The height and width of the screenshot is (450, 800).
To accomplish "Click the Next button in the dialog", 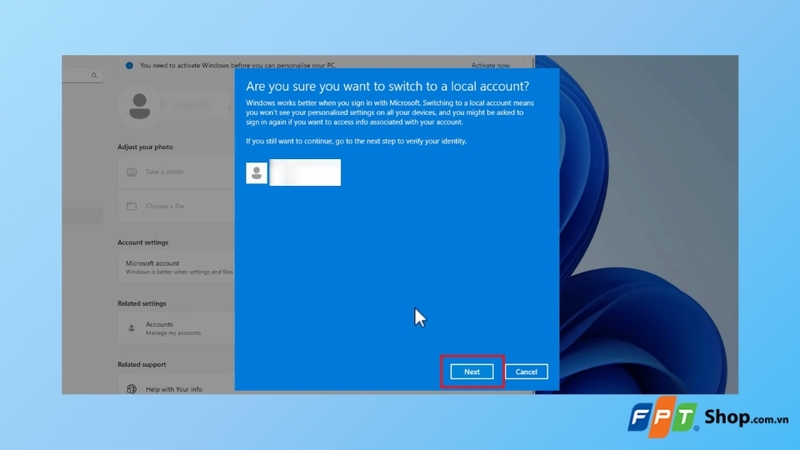I will [471, 371].
